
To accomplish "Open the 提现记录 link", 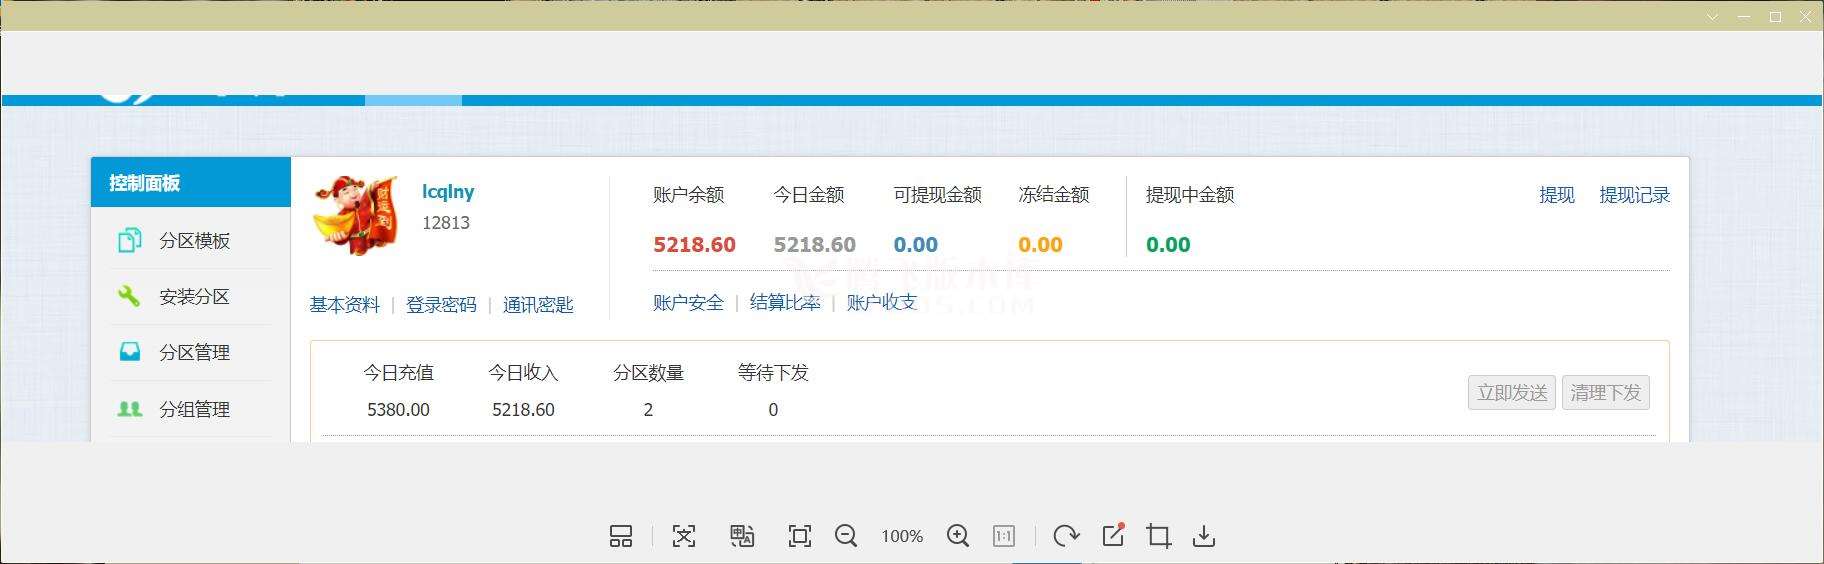I will pyautogui.click(x=1634, y=195).
